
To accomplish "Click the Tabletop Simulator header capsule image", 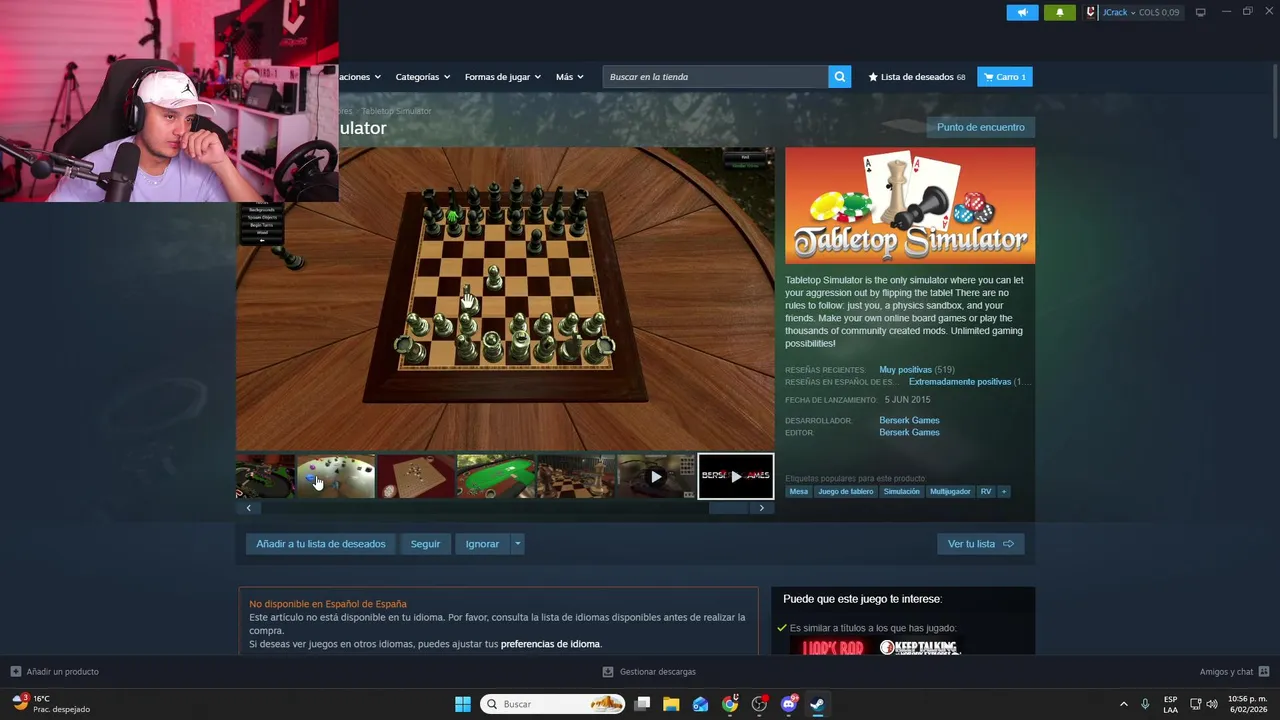I will [x=910, y=206].
